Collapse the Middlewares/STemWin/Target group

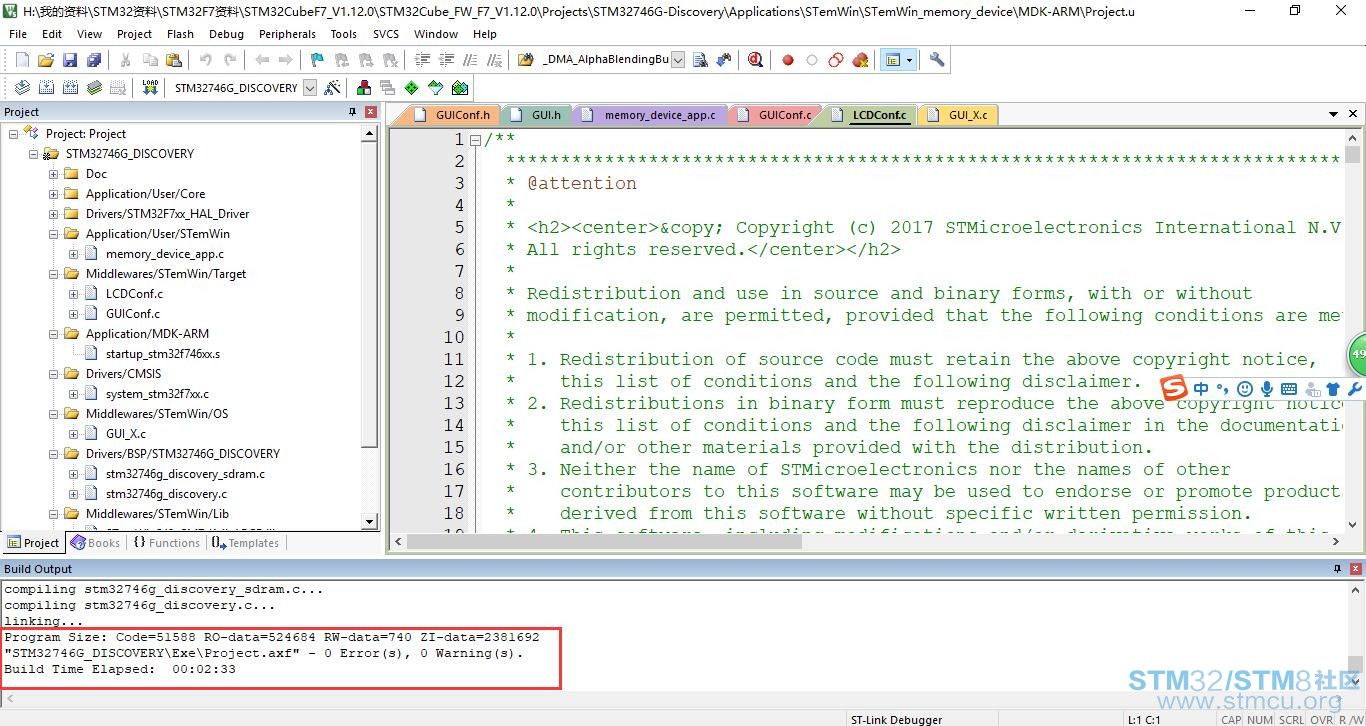point(54,274)
